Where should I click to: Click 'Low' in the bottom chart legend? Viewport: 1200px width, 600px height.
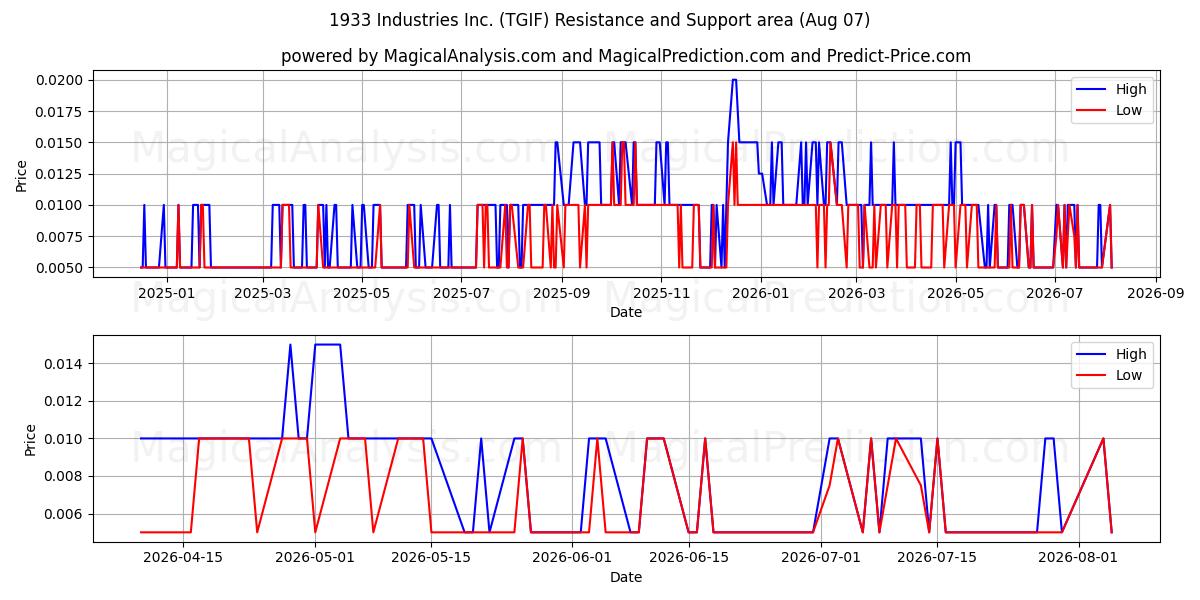click(1129, 375)
